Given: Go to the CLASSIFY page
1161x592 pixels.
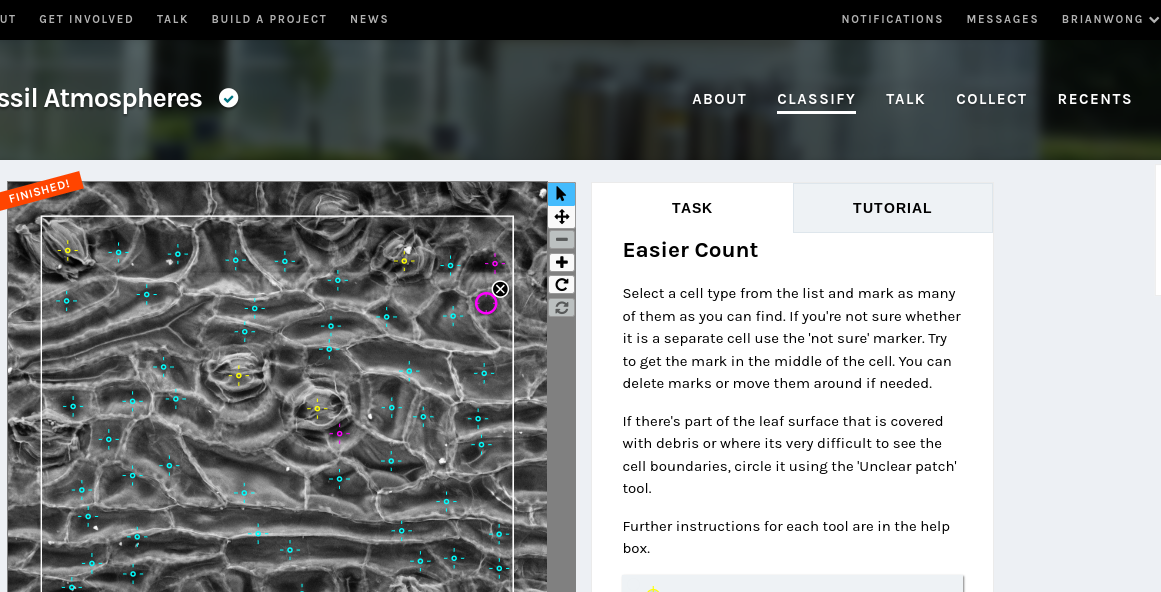Looking at the screenshot, I should [x=816, y=99].
